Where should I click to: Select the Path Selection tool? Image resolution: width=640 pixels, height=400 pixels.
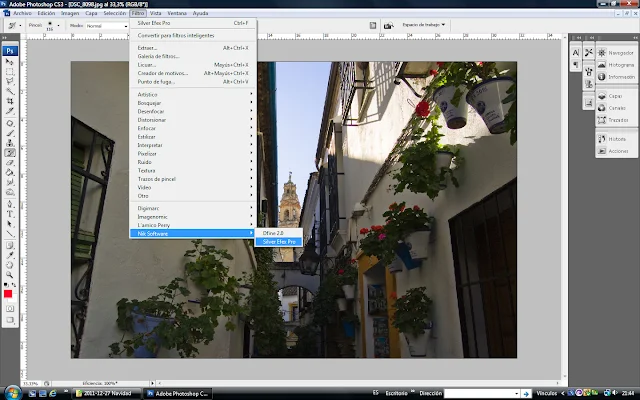pos(10,224)
